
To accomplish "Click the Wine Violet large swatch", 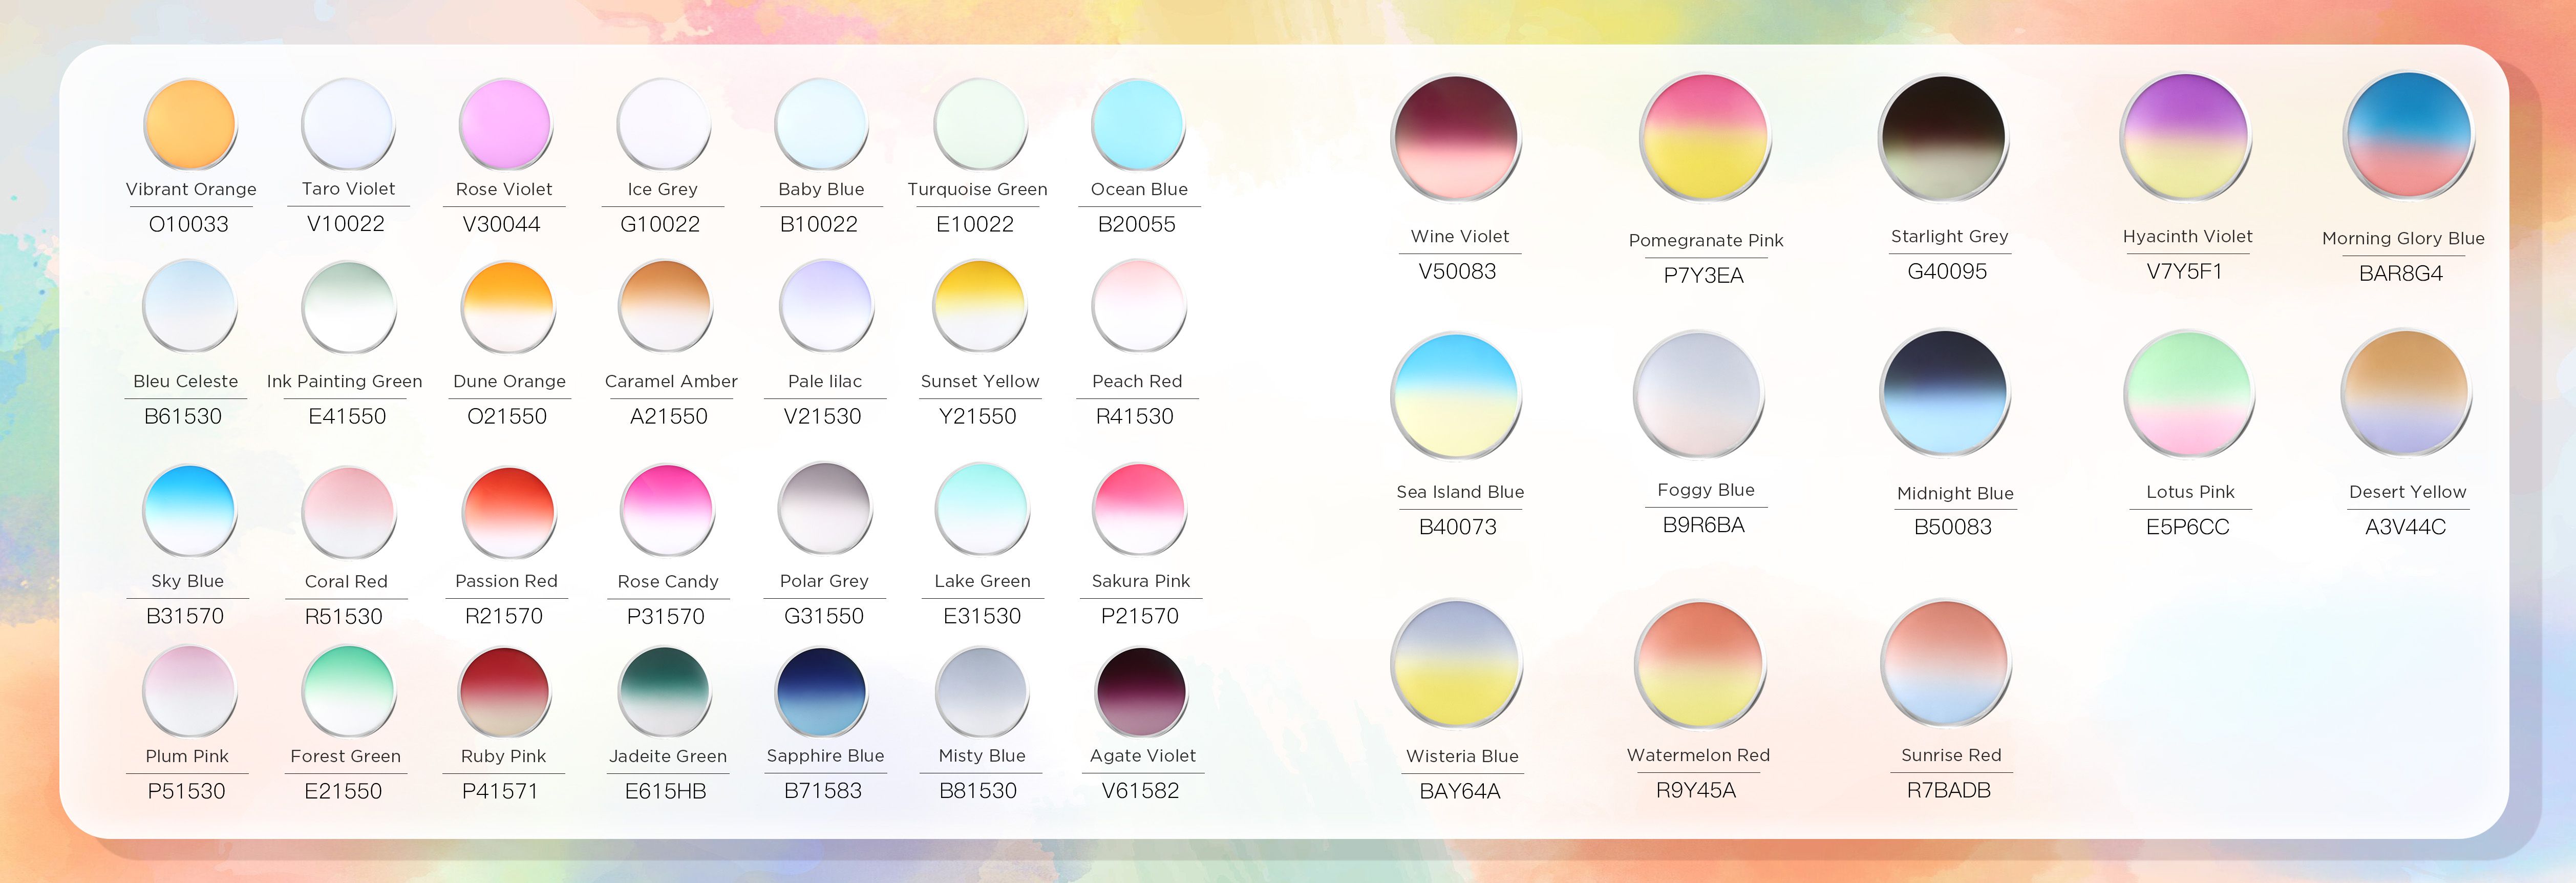I will point(1456,138).
